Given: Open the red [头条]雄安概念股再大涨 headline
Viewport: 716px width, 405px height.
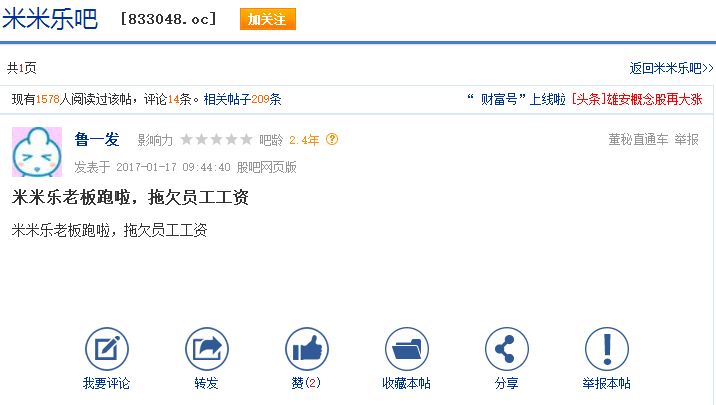Looking at the screenshot, I should pyautogui.click(x=637, y=99).
